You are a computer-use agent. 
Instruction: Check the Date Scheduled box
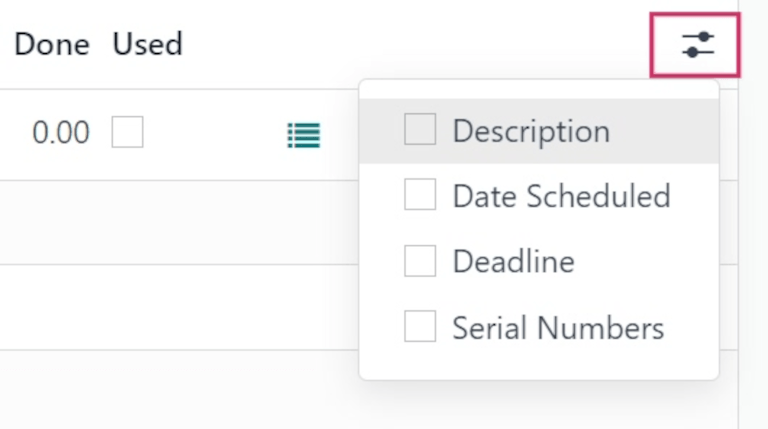420,196
